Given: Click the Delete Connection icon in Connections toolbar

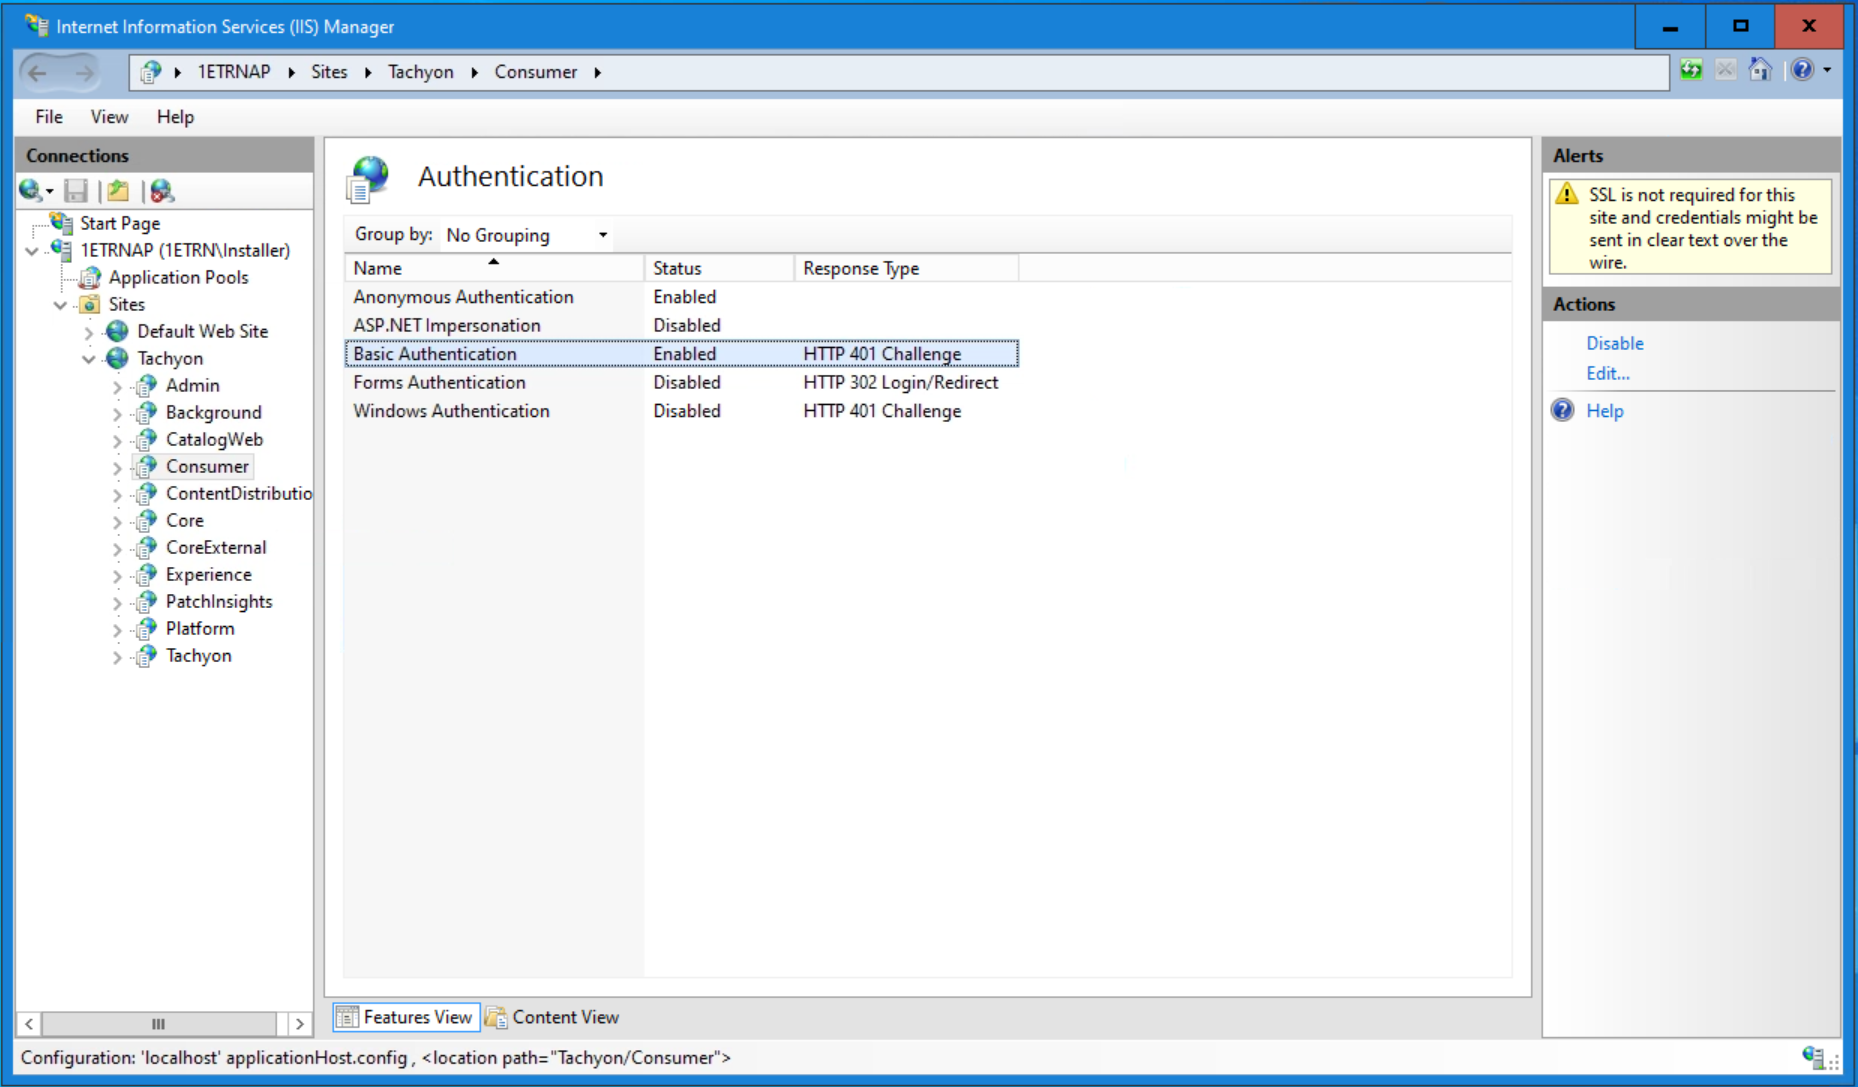Looking at the screenshot, I should [x=161, y=191].
